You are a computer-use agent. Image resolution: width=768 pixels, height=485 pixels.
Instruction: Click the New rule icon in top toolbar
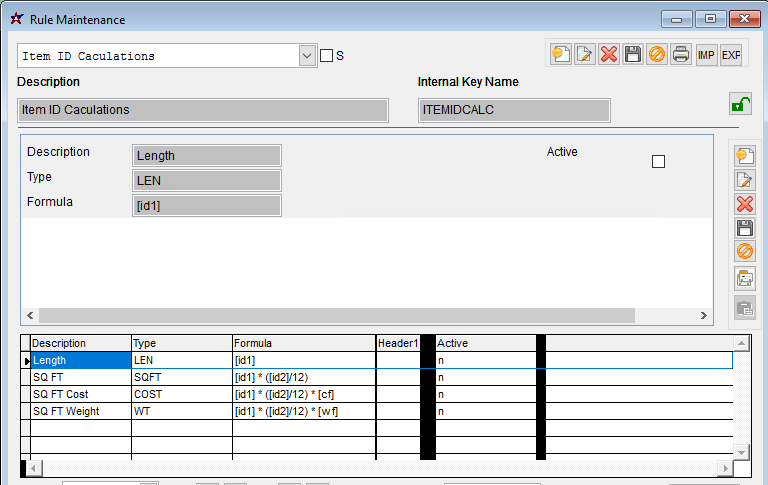pos(561,55)
